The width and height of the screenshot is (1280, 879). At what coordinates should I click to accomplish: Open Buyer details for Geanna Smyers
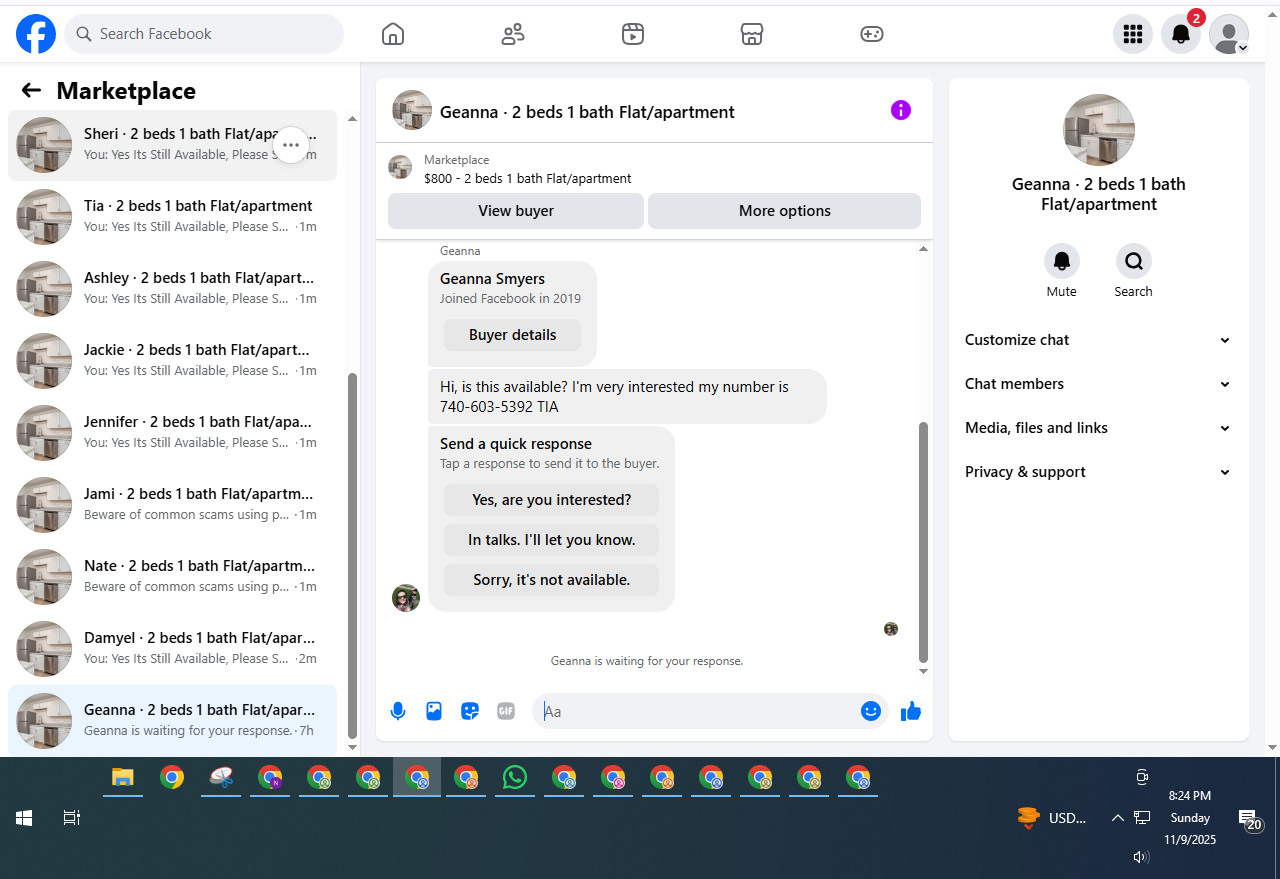(x=512, y=335)
